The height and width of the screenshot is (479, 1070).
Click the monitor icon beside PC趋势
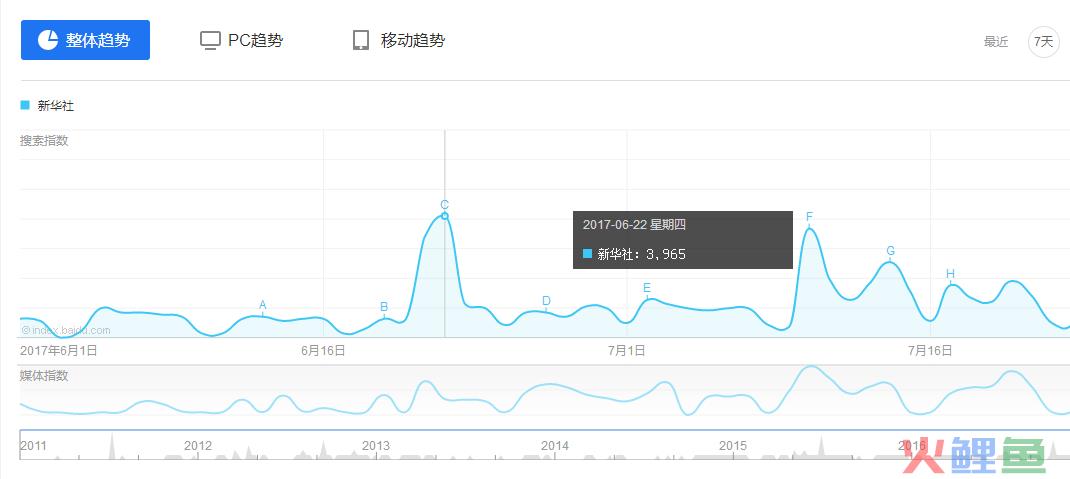(x=210, y=41)
